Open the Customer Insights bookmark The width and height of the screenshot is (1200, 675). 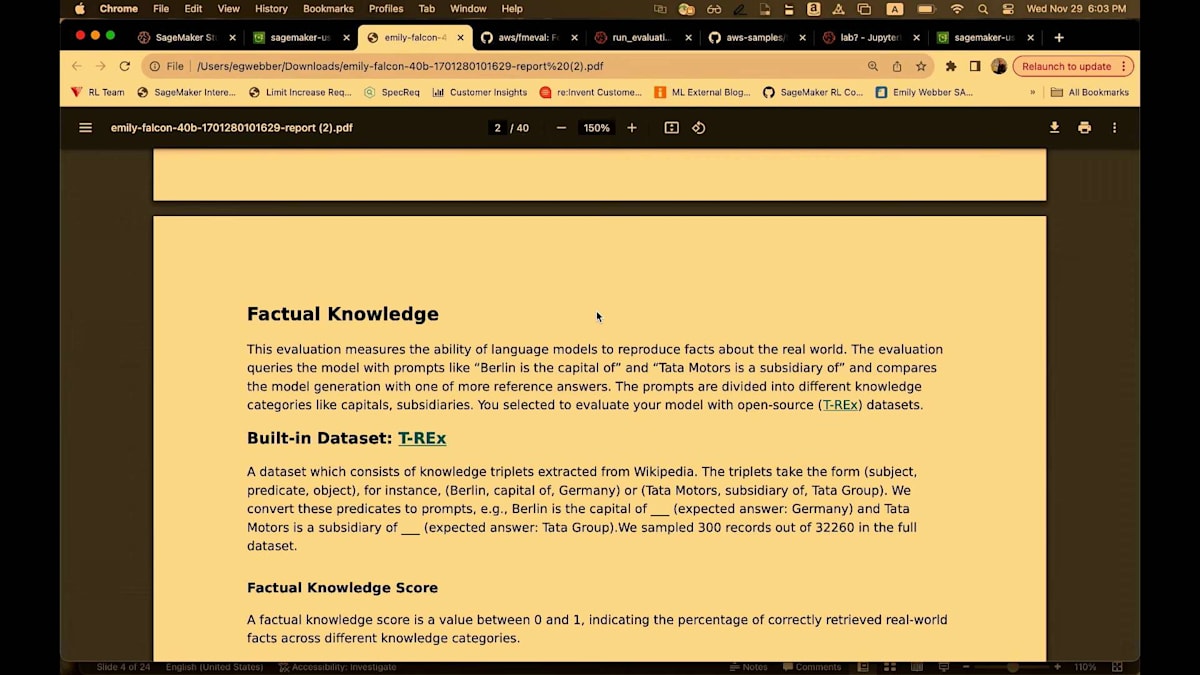[x=480, y=92]
